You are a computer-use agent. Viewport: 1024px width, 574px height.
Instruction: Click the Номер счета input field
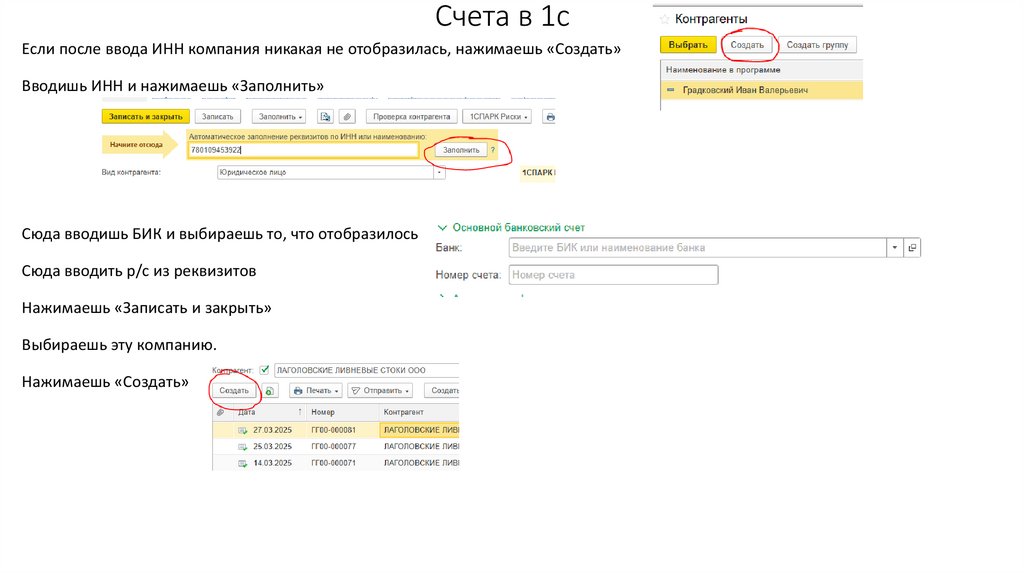pyautogui.click(x=613, y=275)
